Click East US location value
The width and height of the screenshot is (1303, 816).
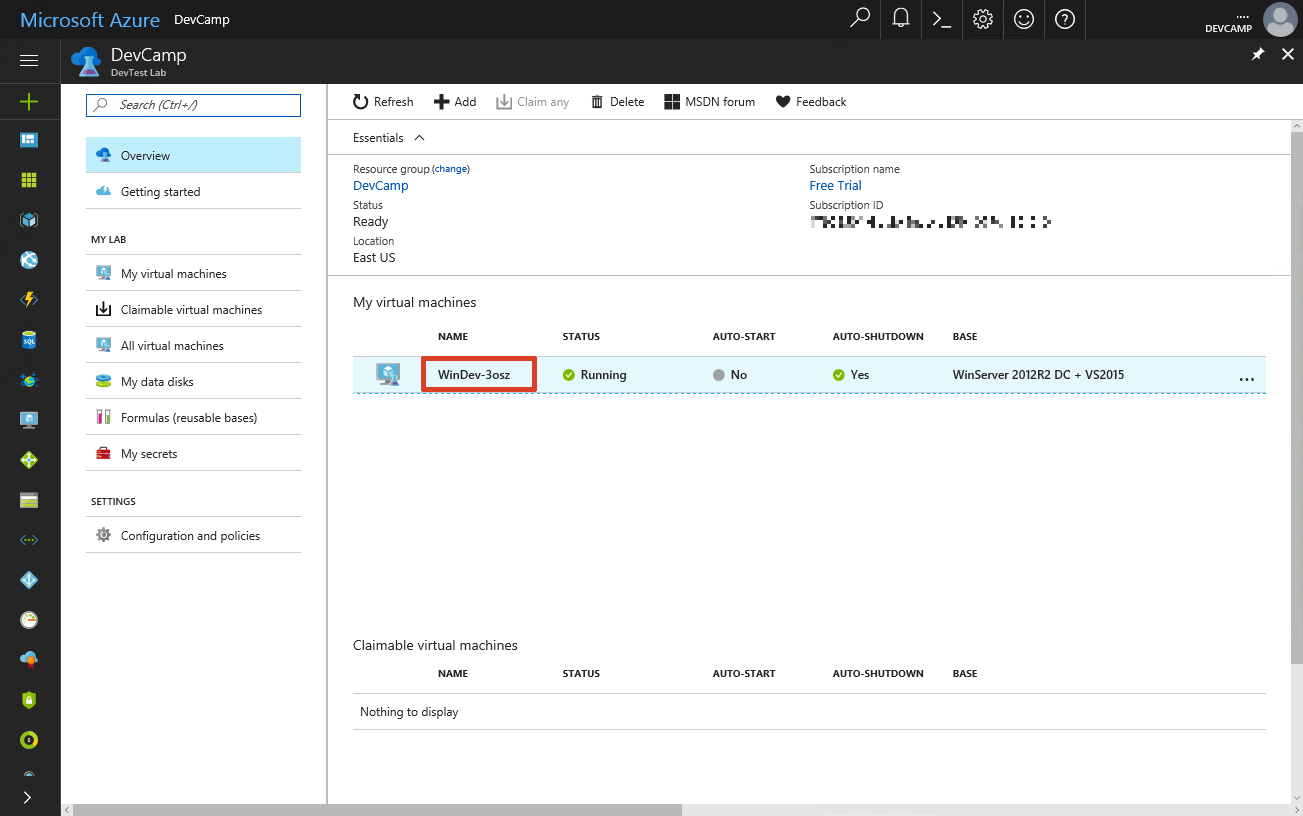374,258
